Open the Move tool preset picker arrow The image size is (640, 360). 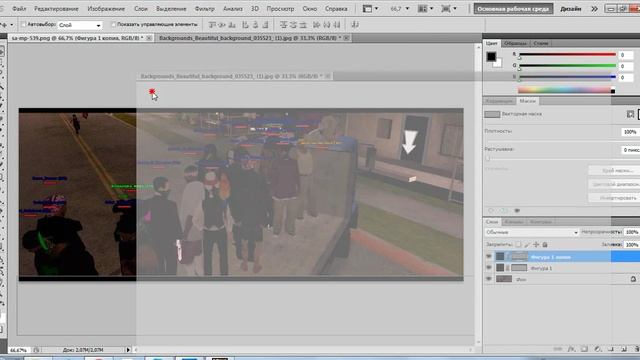coord(11,25)
